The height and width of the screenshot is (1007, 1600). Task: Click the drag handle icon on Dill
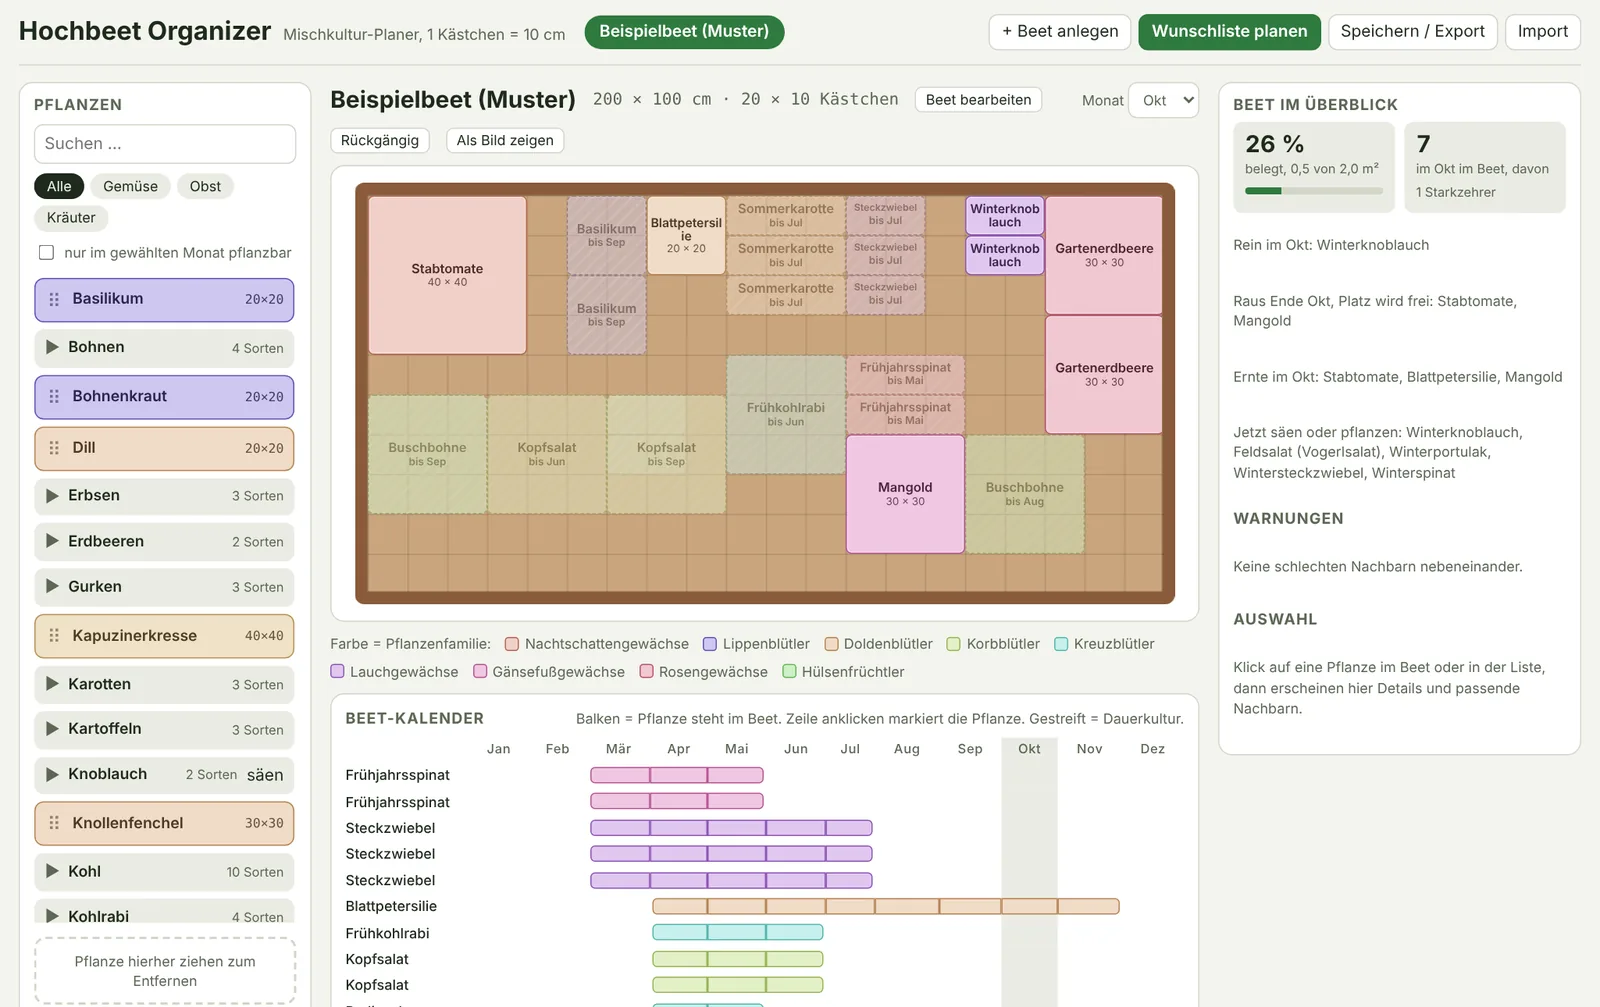(x=54, y=448)
